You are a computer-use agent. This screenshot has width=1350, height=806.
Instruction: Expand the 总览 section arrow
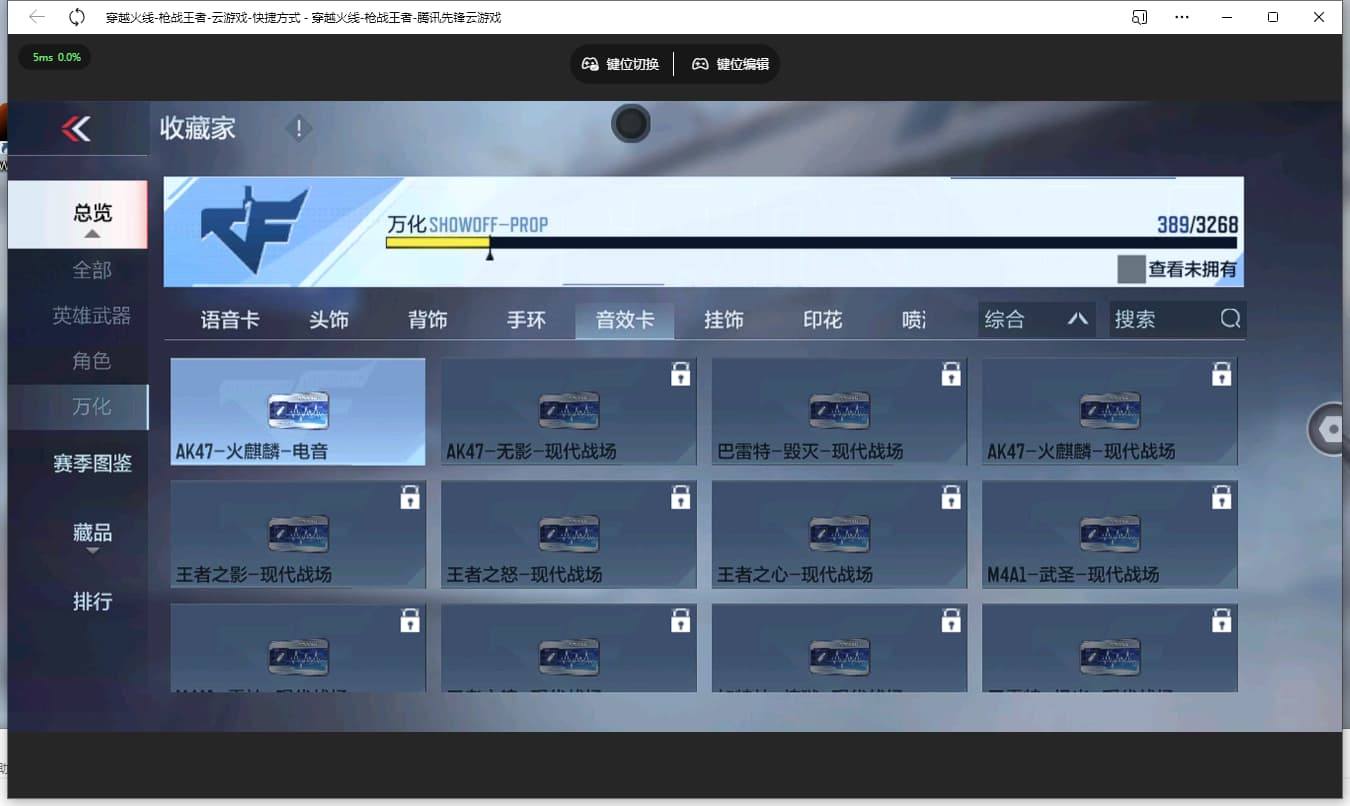[x=91, y=233]
